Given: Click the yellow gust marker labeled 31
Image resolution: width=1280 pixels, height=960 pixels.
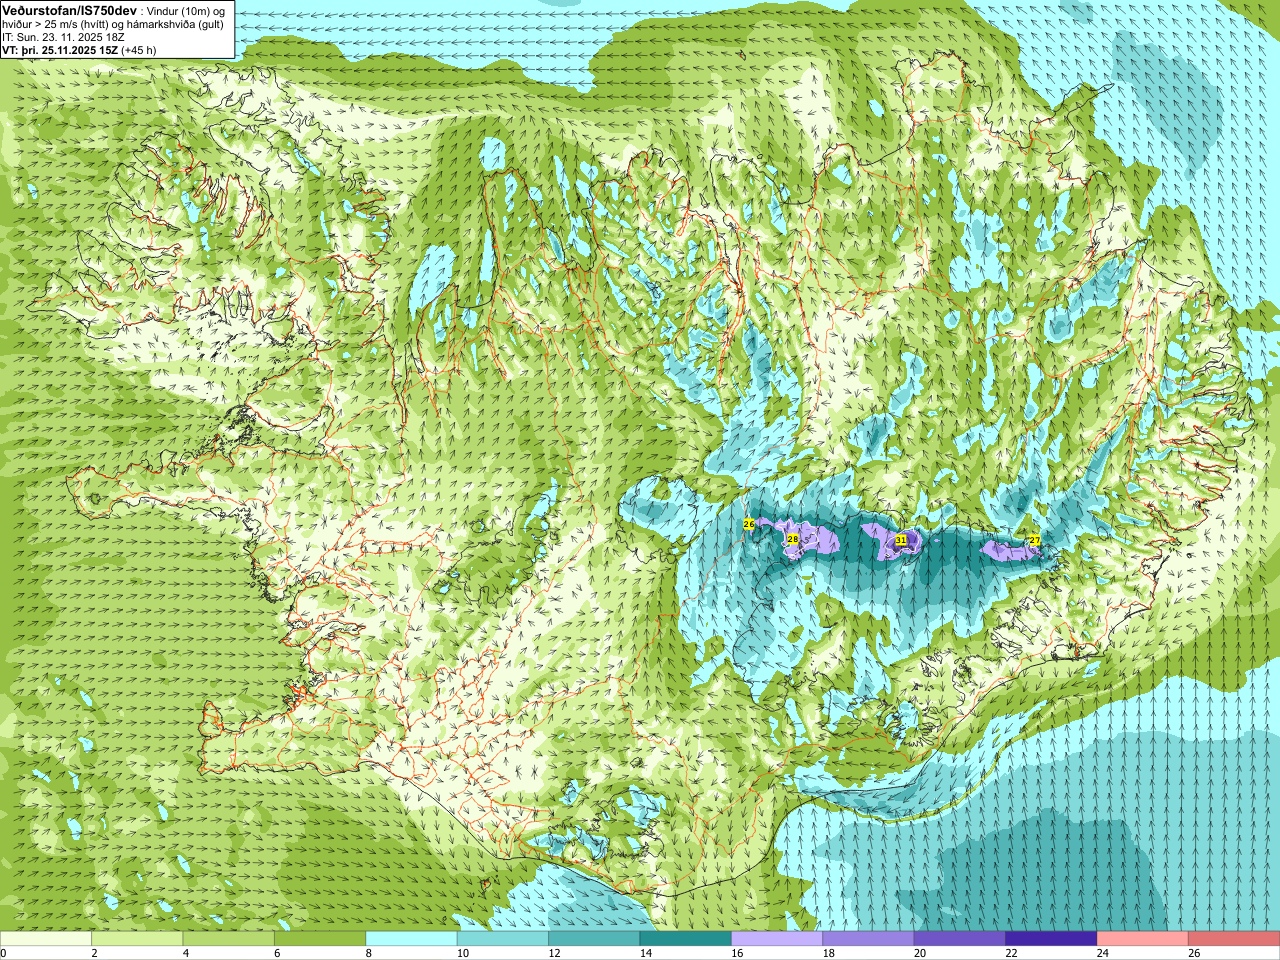Looking at the screenshot, I should (x=901, y=539).
